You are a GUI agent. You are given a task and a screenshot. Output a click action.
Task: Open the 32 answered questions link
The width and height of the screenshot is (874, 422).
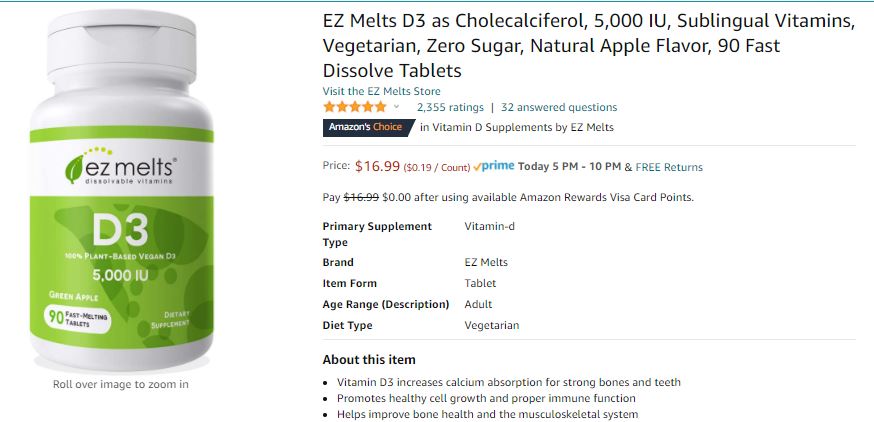click(x=559, y=107)
